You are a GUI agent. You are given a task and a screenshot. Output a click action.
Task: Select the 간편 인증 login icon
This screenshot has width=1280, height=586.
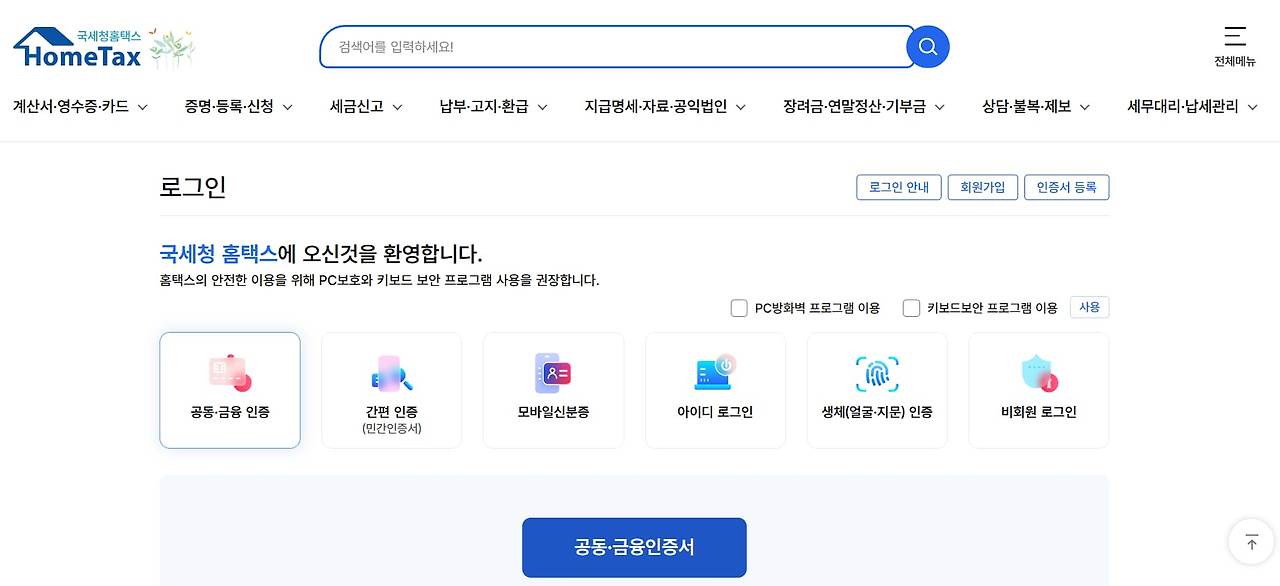[x=391, y=373]
